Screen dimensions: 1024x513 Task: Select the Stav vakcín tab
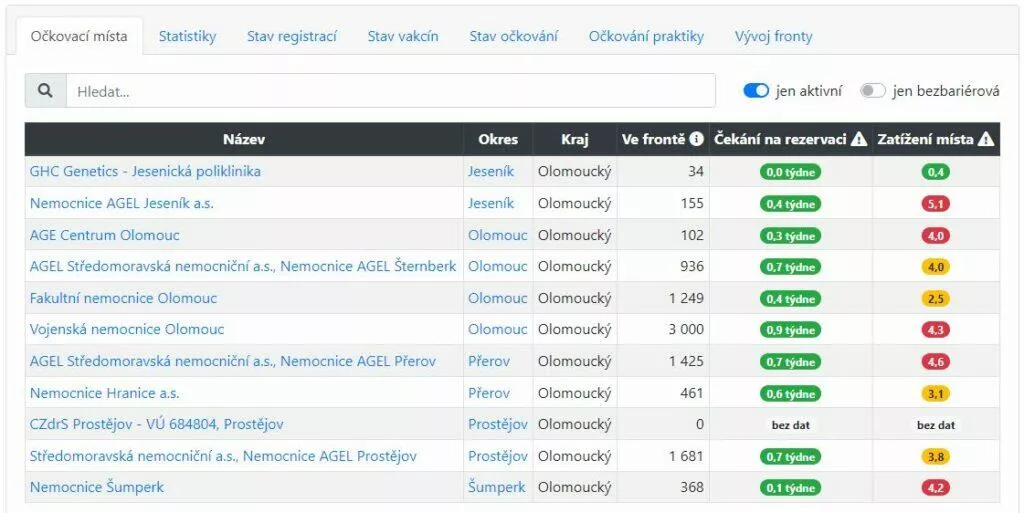pyautogui.click(x=403, y=37)
